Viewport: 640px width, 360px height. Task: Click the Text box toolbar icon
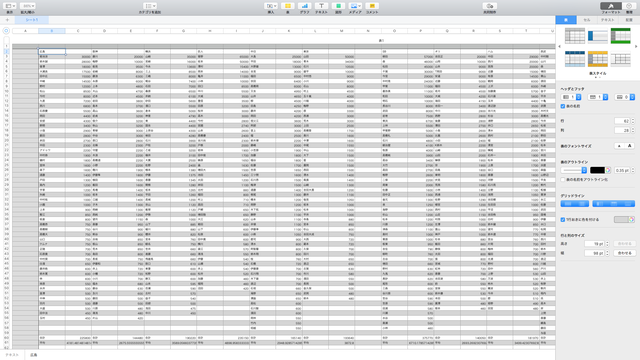click(x=321, y=6)
